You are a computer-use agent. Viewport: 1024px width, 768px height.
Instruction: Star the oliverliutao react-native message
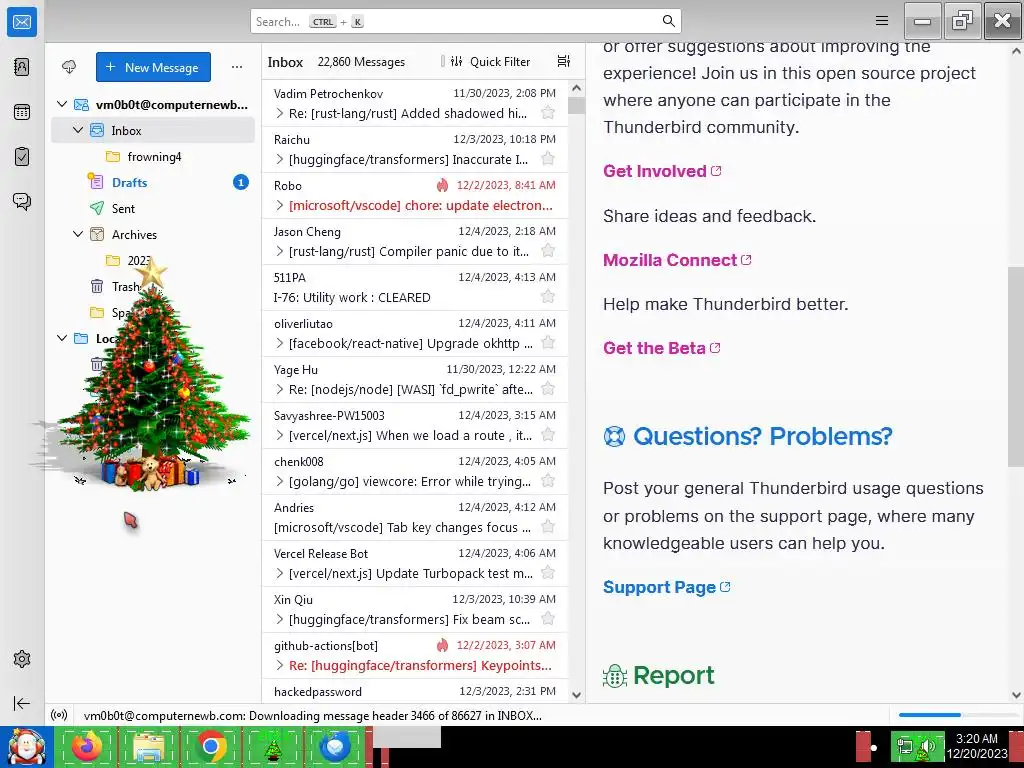click(x=548, y=343)
